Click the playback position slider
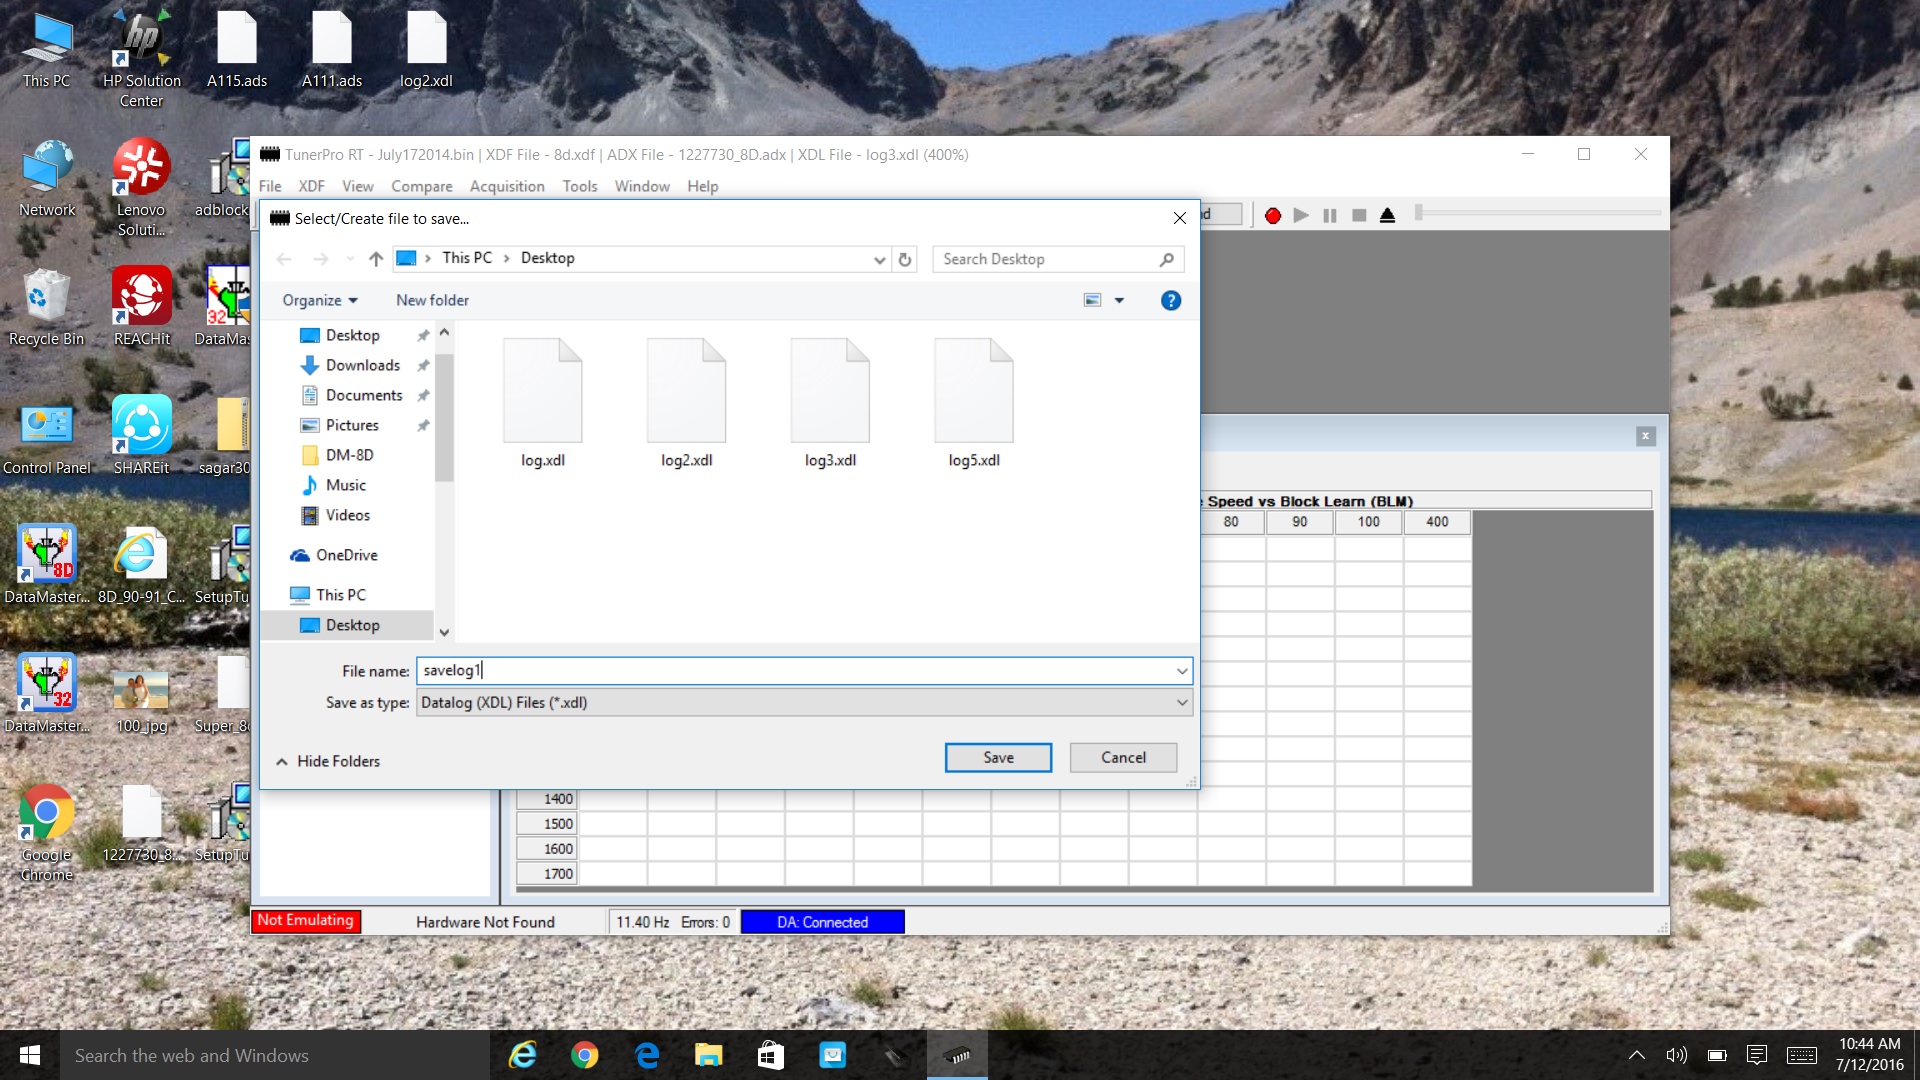1920x1080 pixels. pos(1538,213)
